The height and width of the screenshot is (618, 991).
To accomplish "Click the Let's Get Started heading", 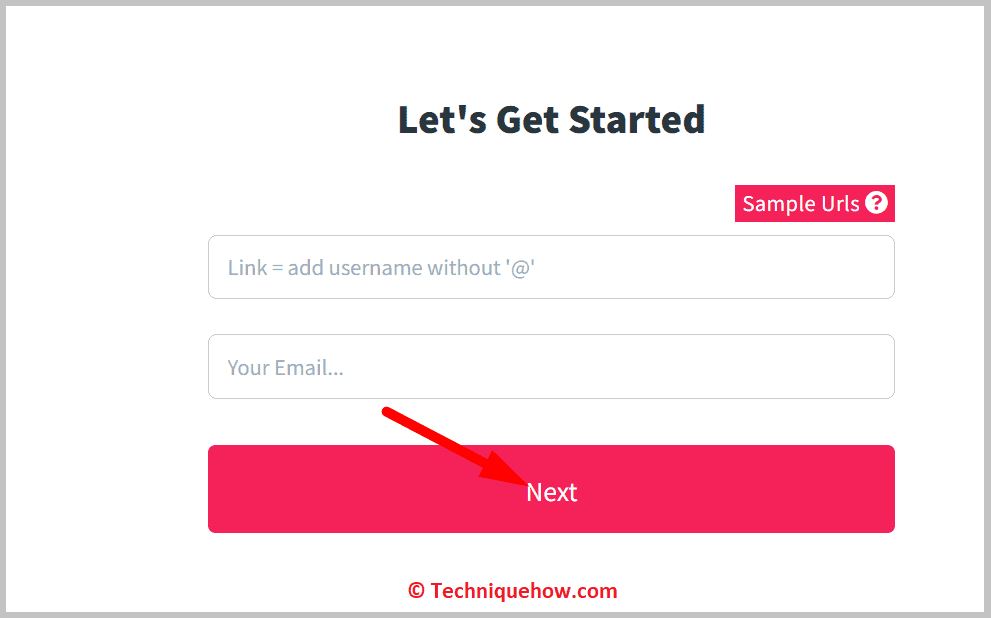I will (x=552, y=119).
